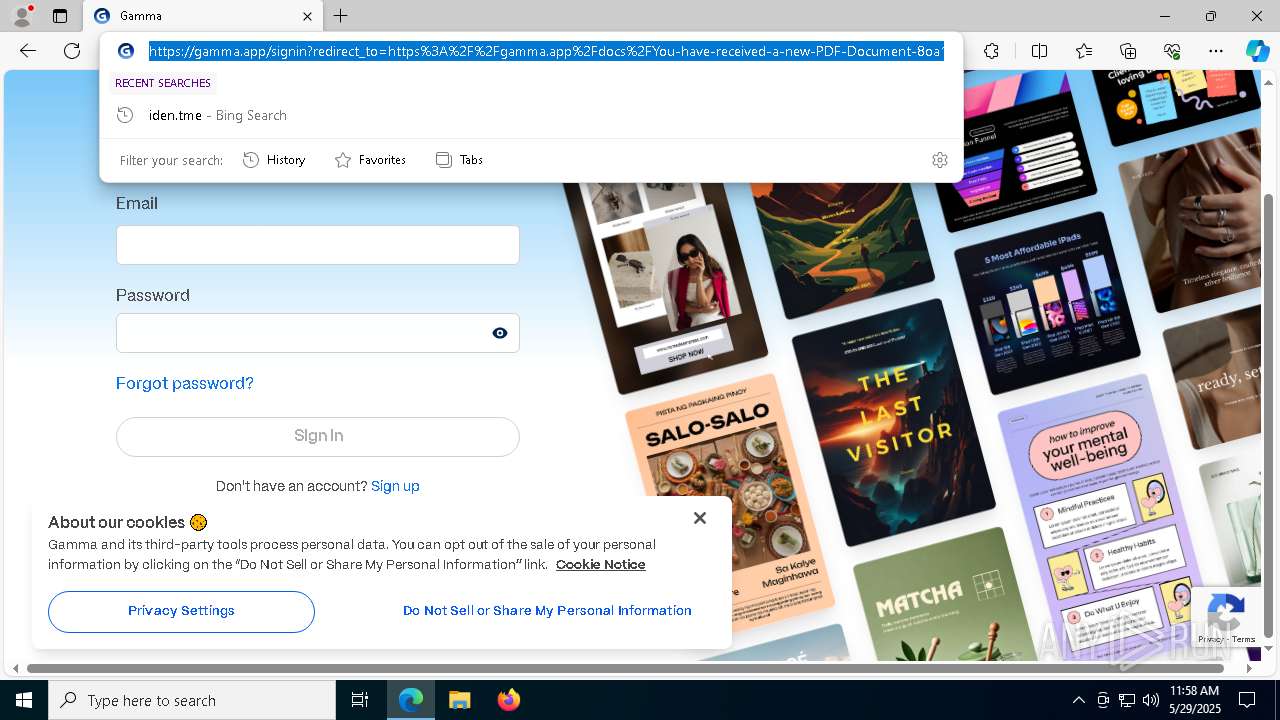The image size is (1280, 720).
Task: Click the reCAPTCHA badge
Action: [x=1226, y=618]
